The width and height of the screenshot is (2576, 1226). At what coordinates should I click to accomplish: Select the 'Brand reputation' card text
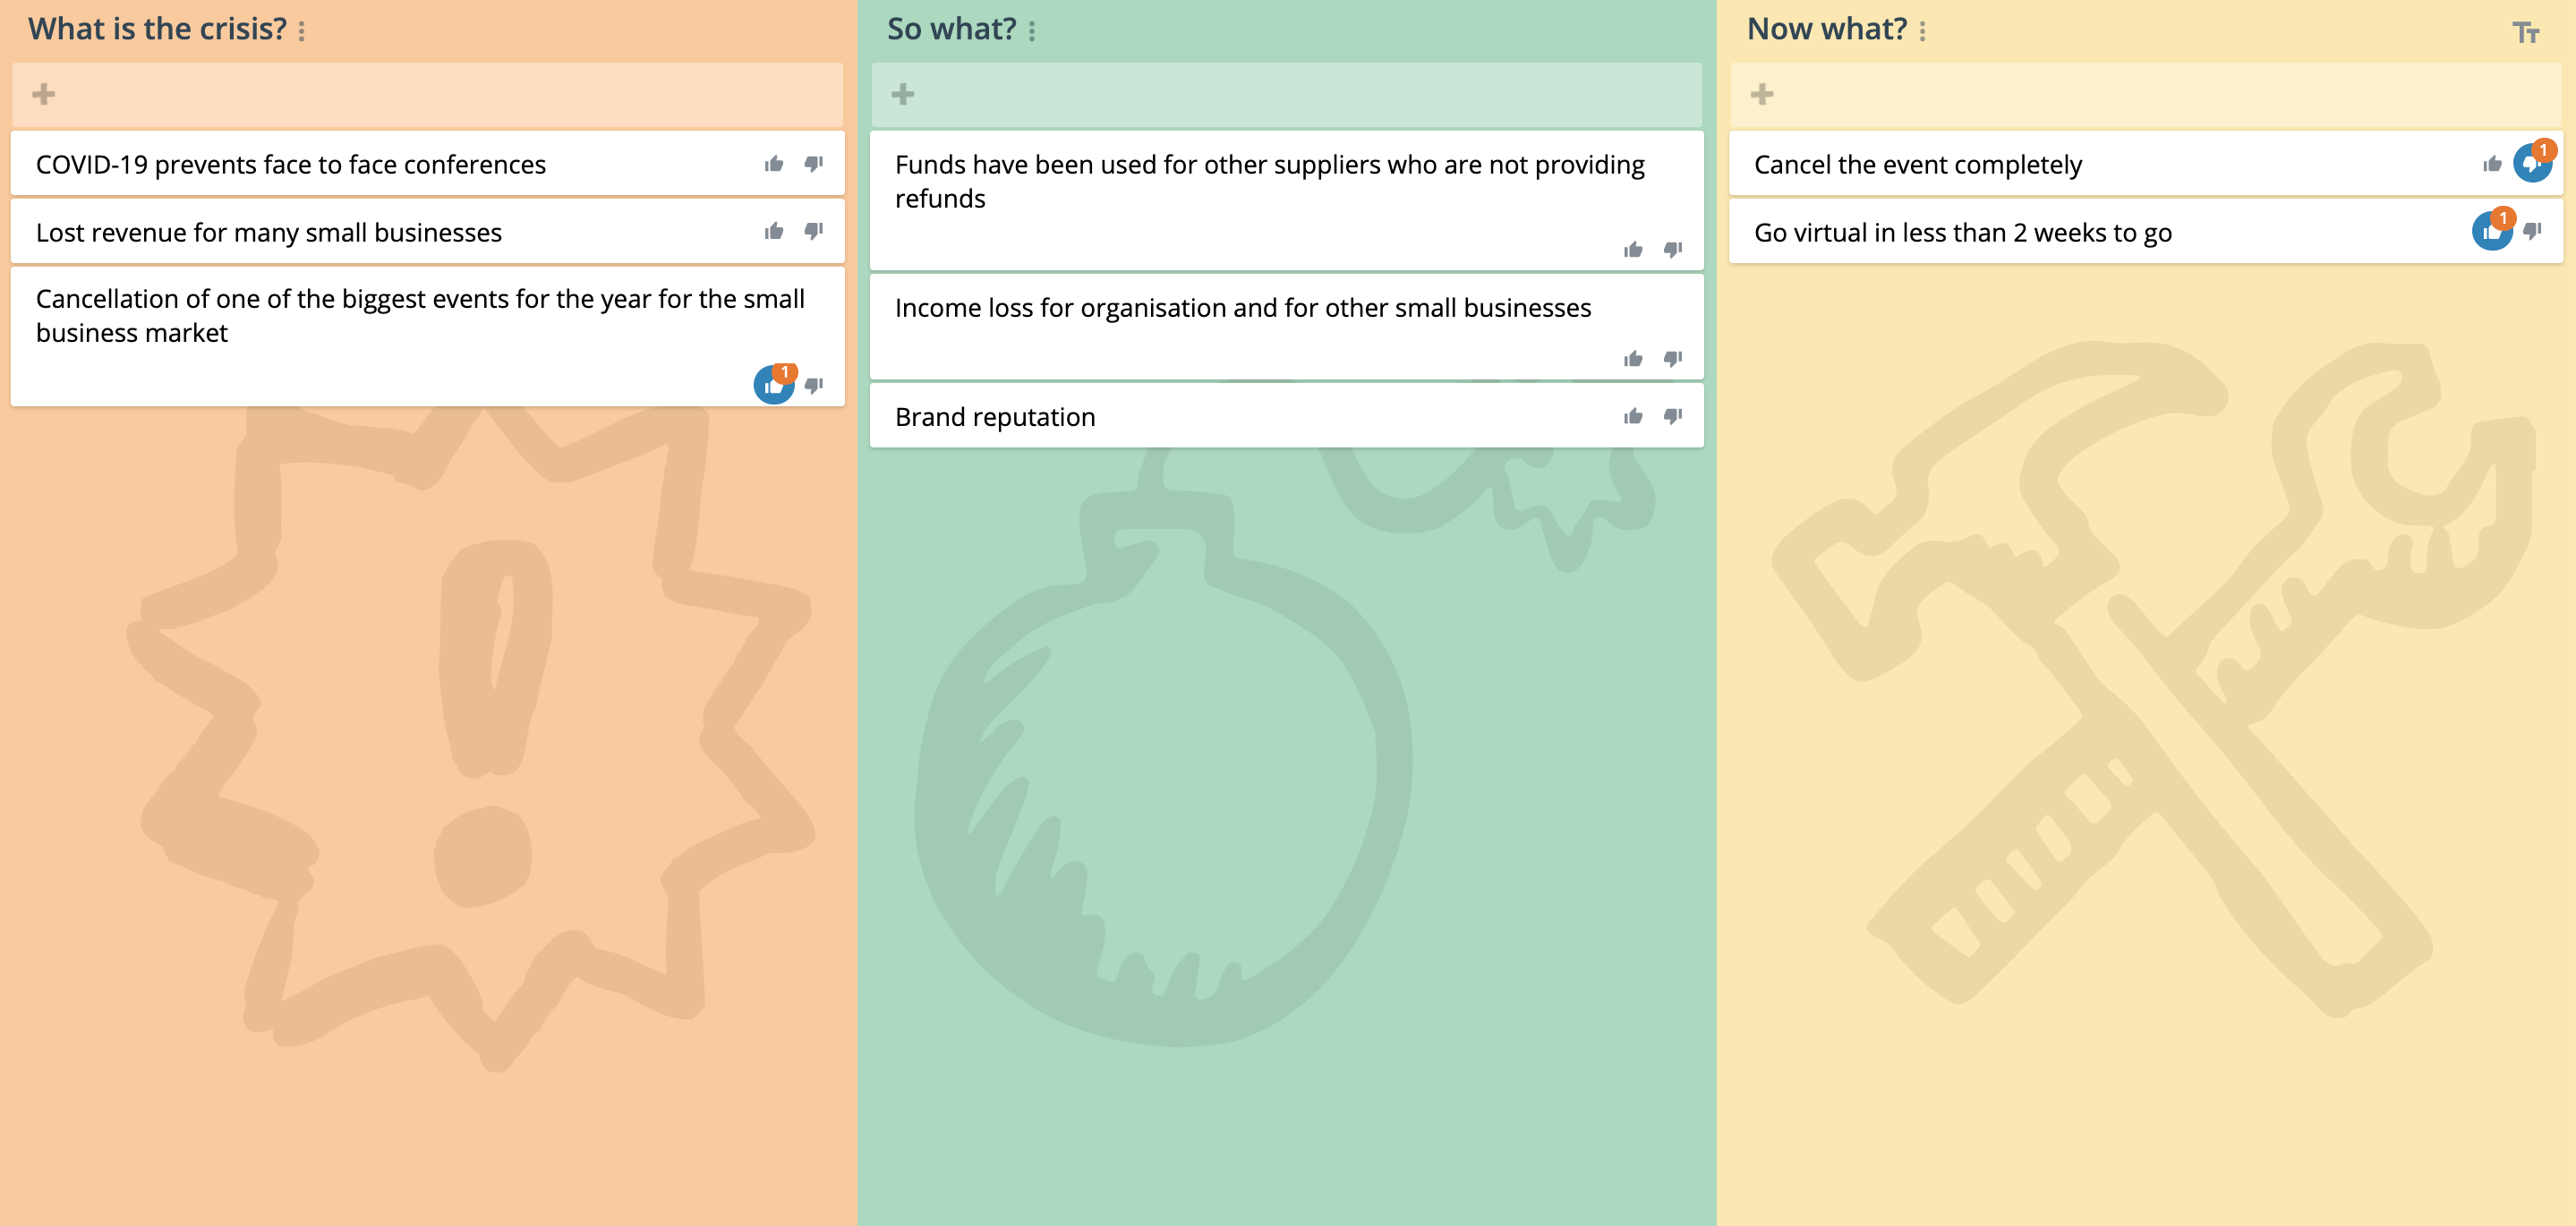point(994,417)
